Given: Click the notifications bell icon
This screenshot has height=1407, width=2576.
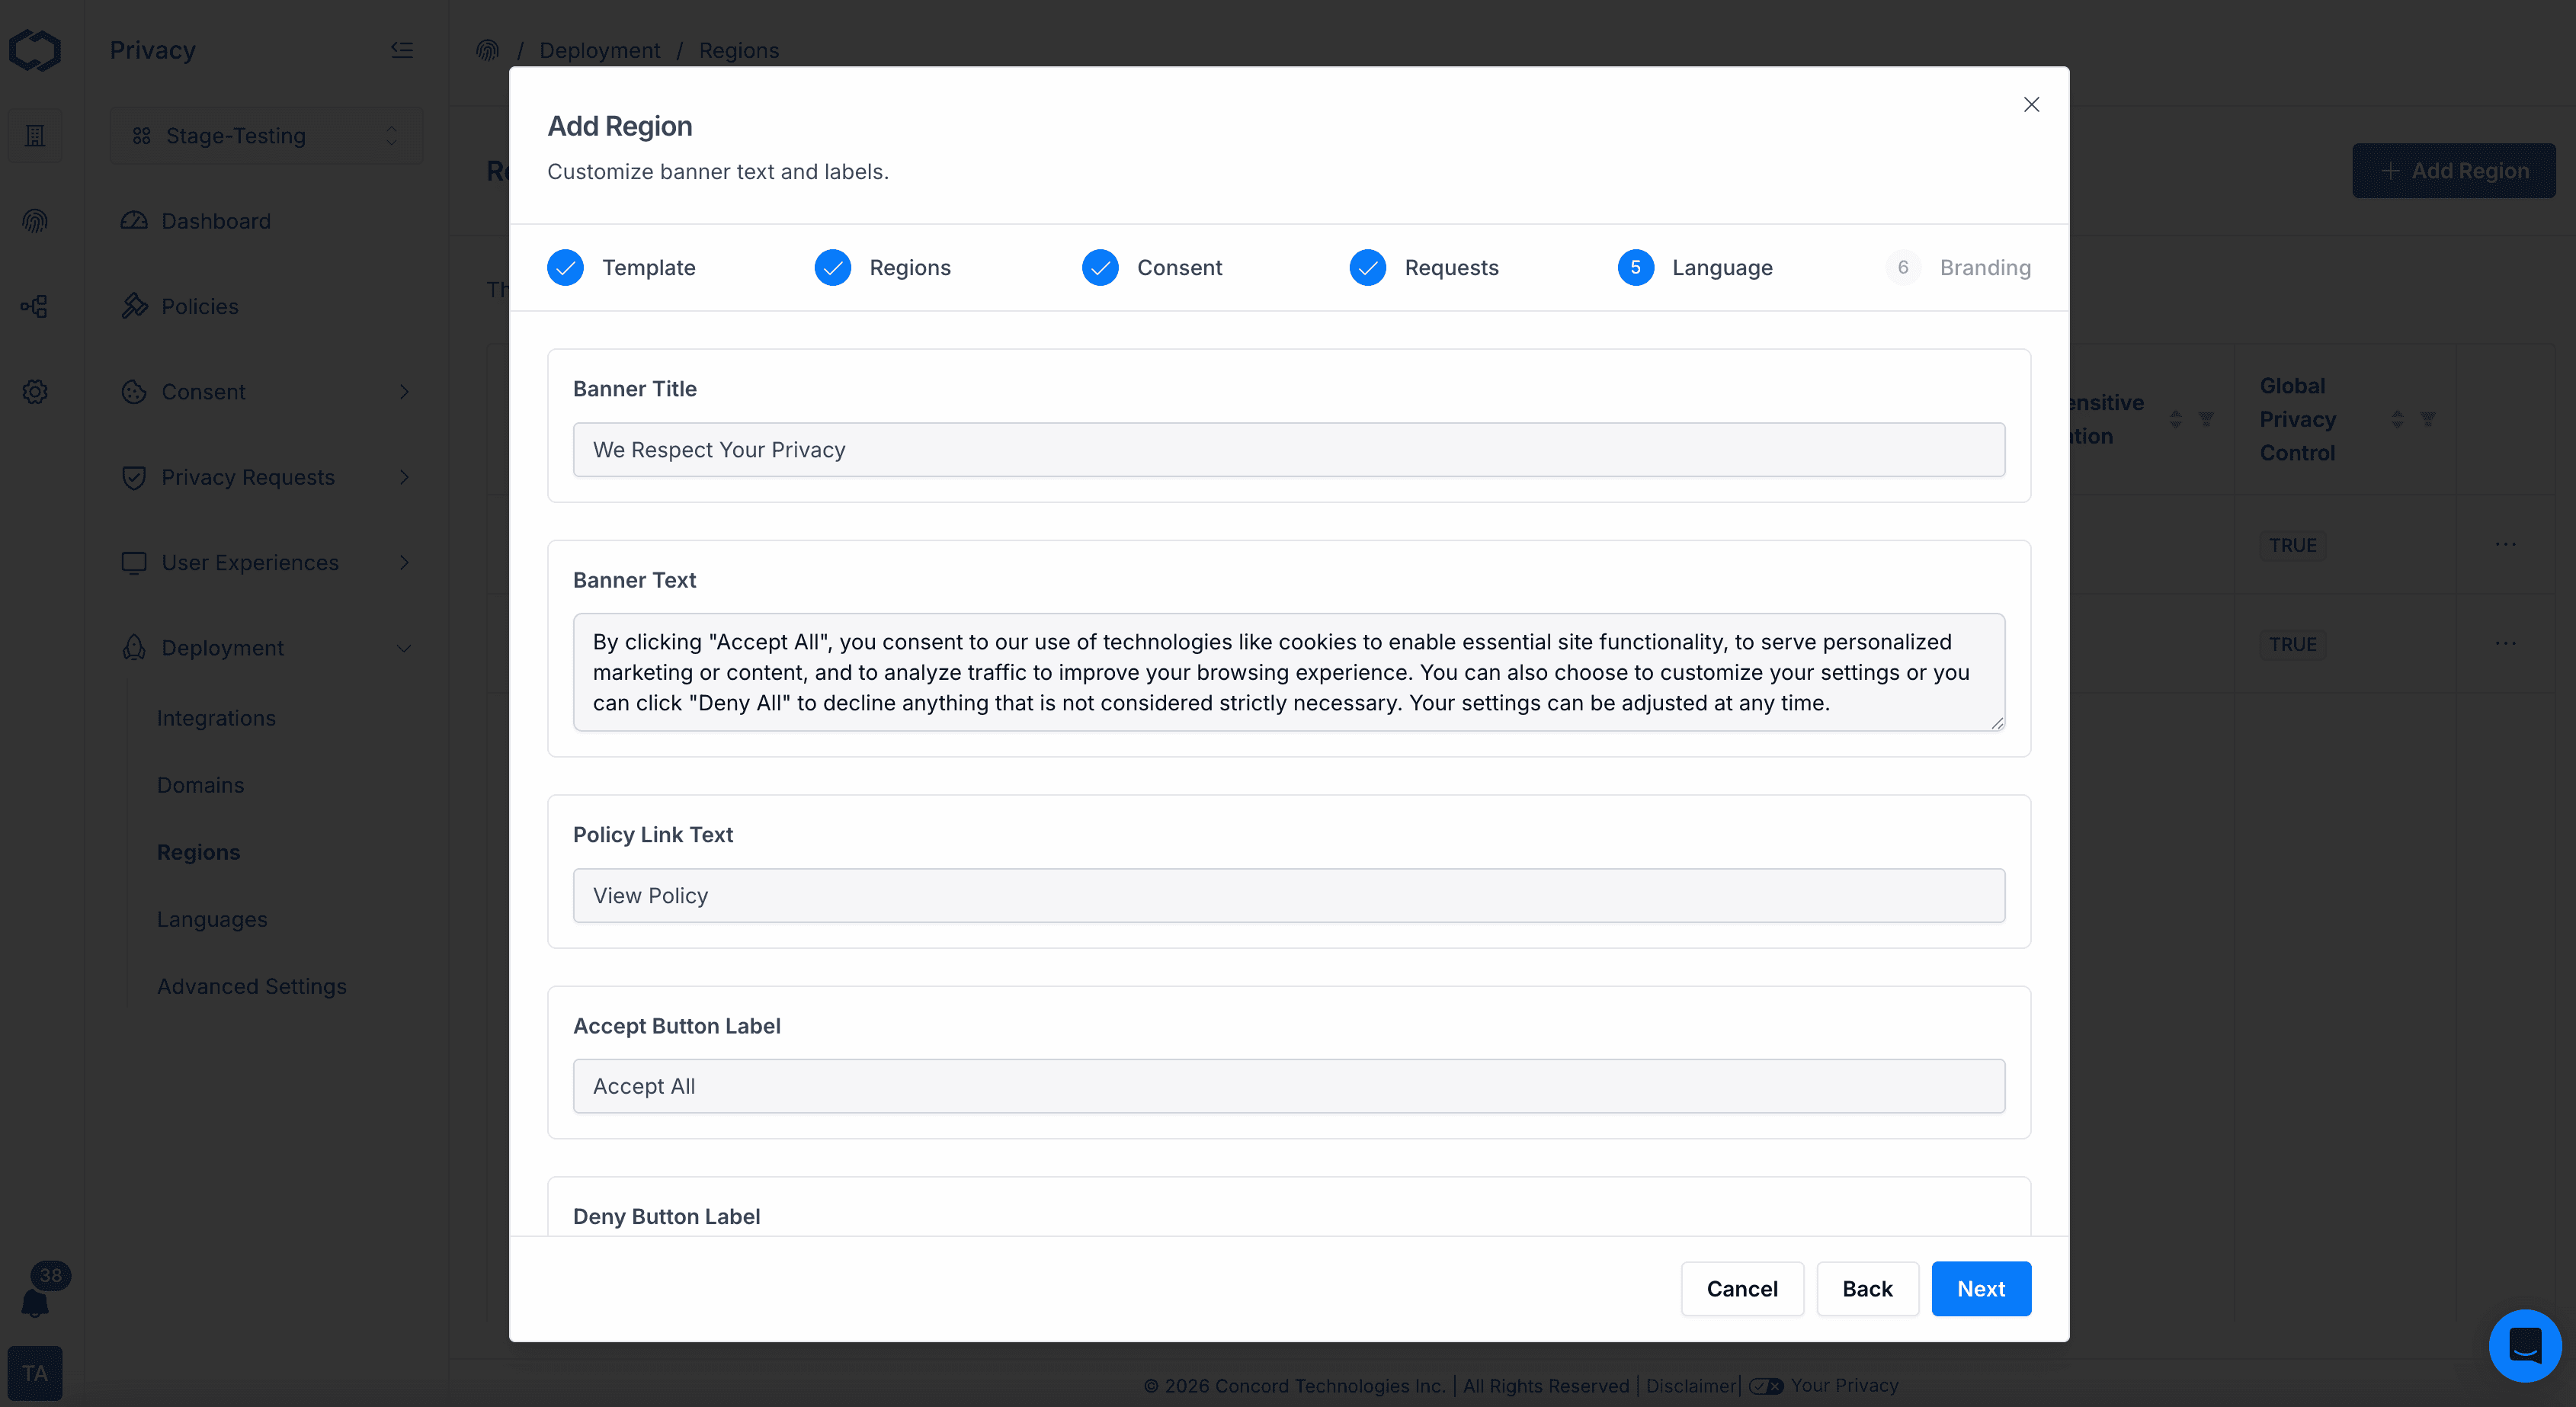Looking at the screenshot, I should [x=35, y=1302].
